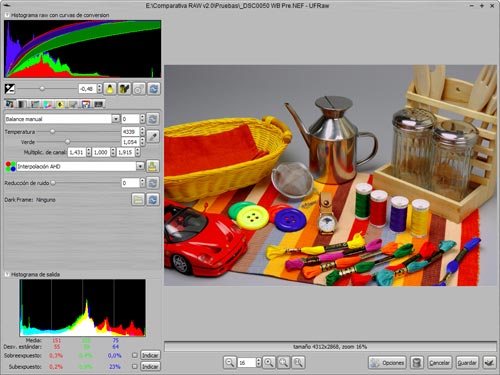Load a dark frame file via folder icon
Screen dimensions: 500x375
coord(138,199)
